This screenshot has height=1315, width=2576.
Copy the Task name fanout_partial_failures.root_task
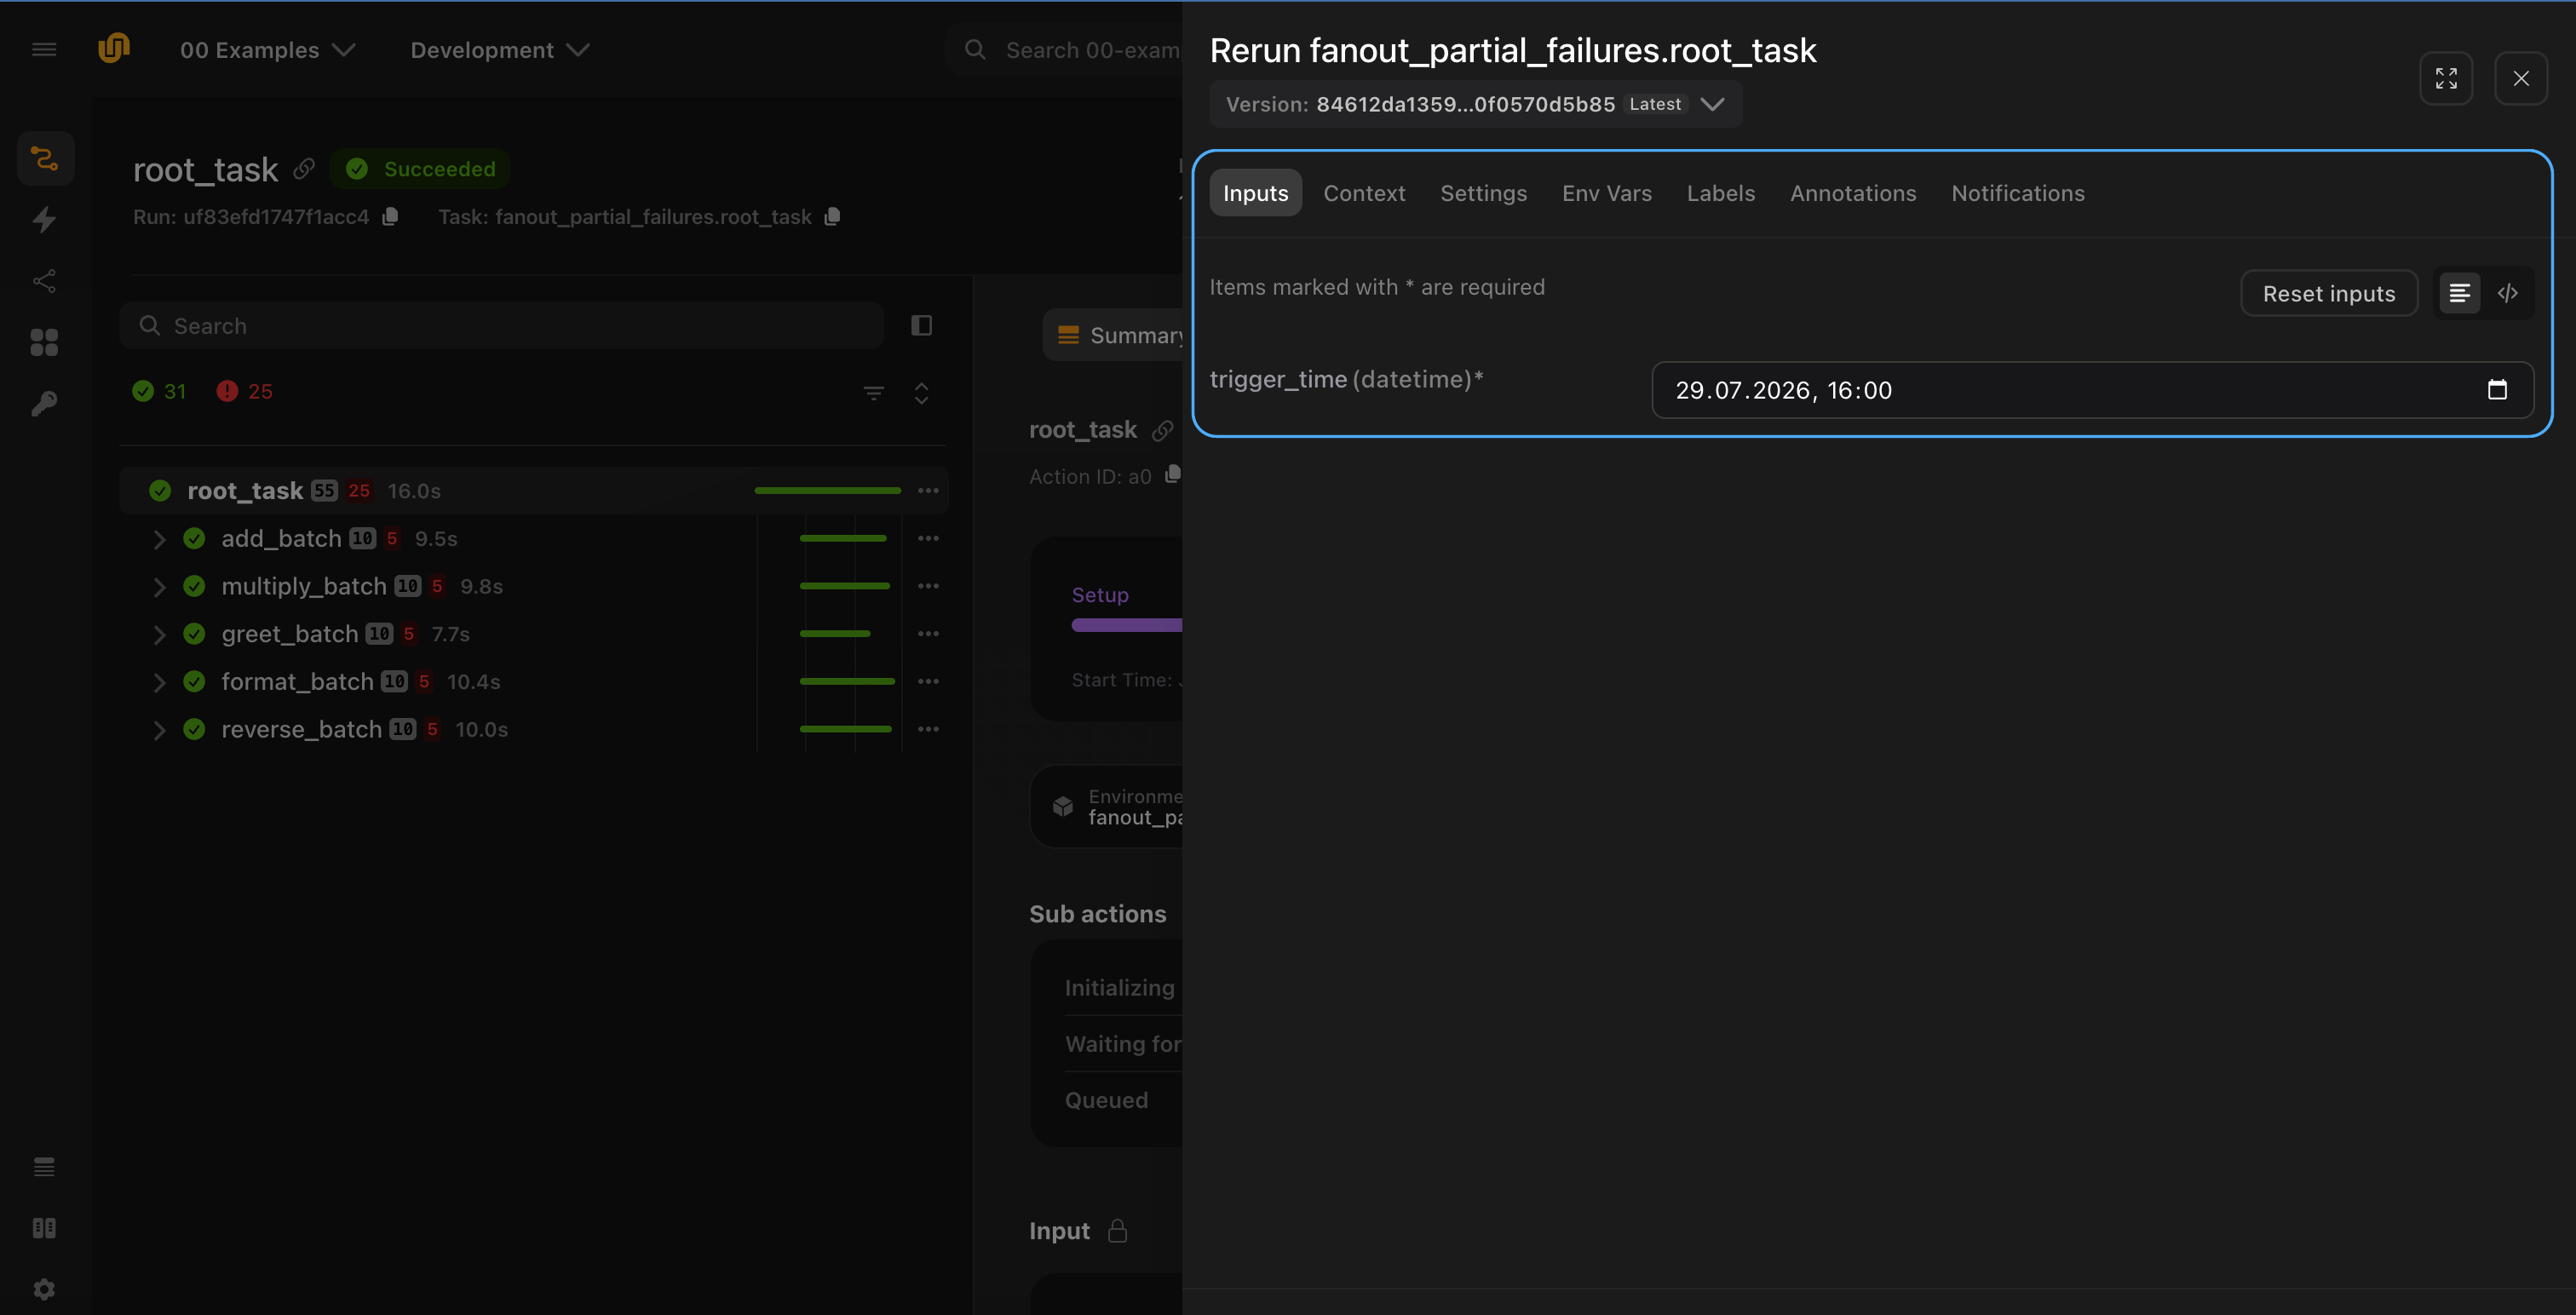pos(833,217)
